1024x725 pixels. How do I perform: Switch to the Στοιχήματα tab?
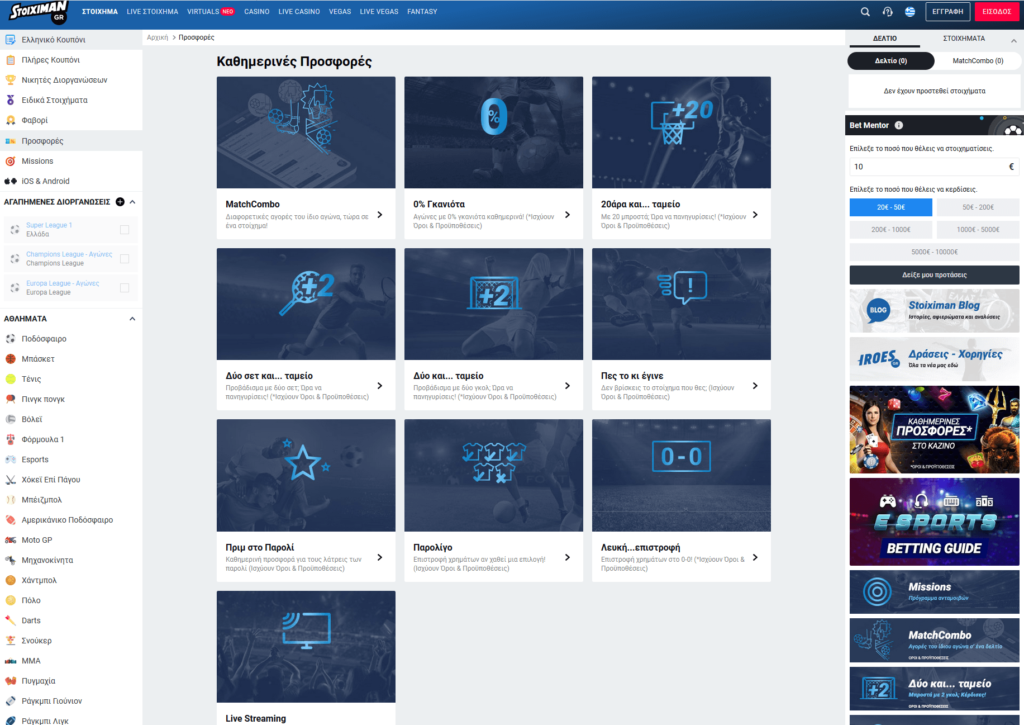click(x=964, y=39)
